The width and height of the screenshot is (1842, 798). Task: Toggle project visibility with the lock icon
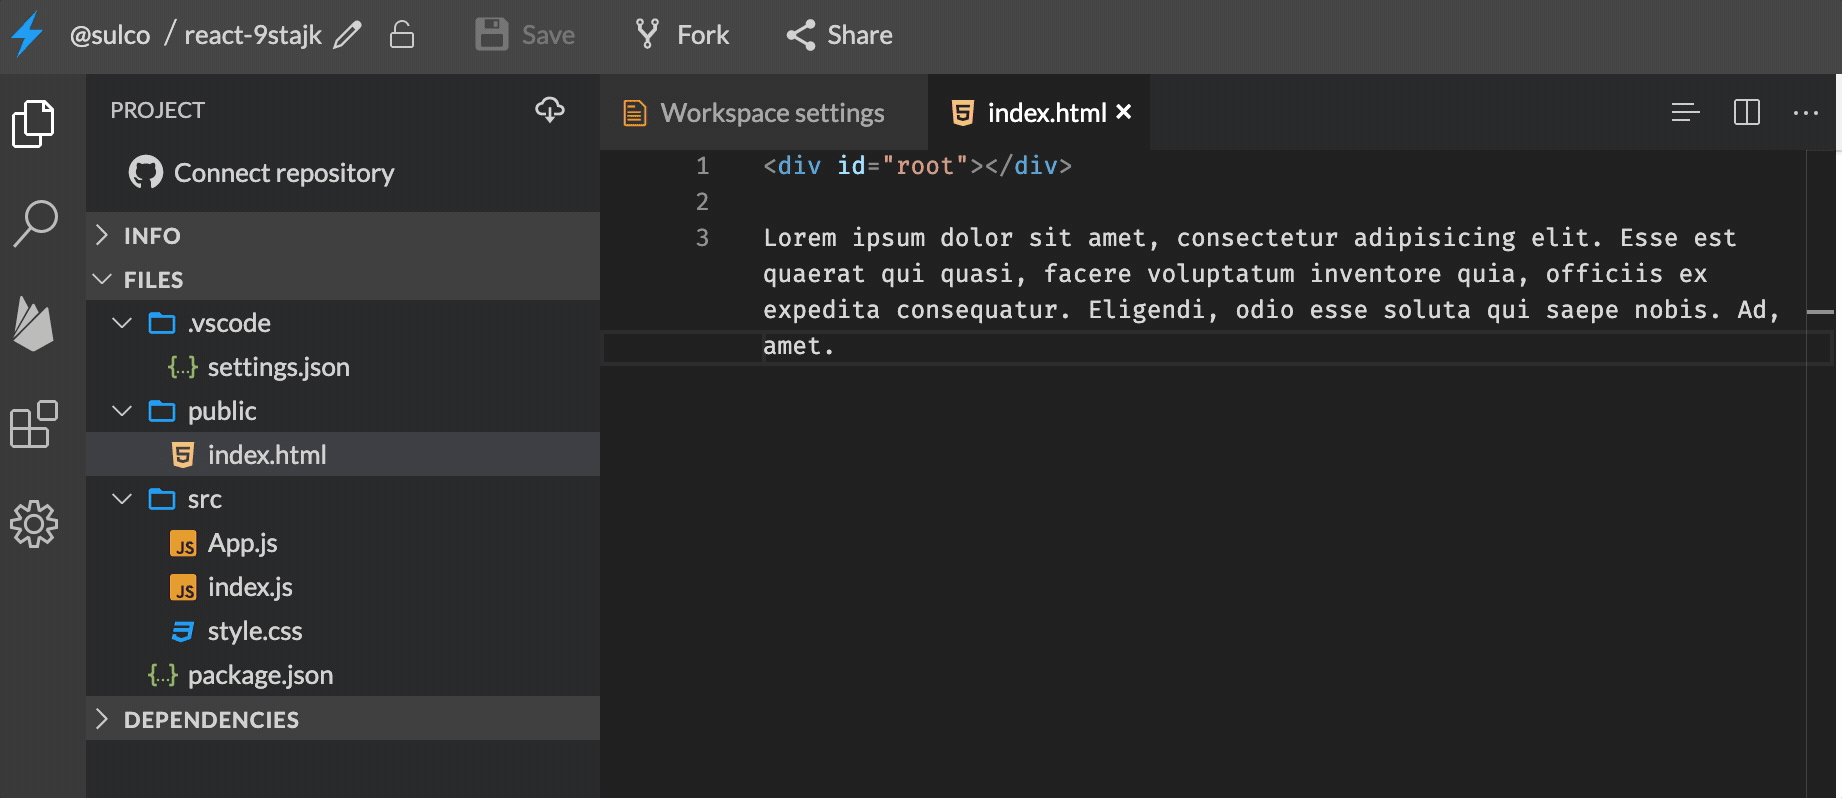pyautogui.click(x=402, y=35)
